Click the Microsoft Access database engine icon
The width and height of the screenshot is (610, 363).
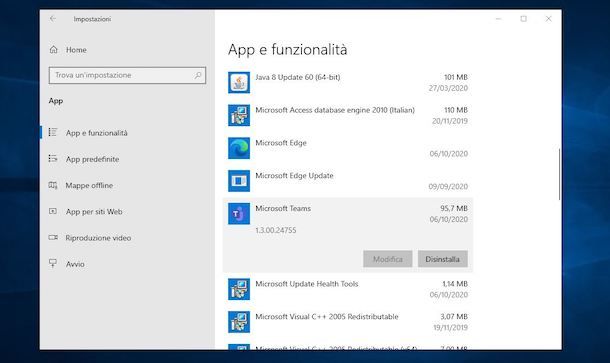[x=239, y=115]
